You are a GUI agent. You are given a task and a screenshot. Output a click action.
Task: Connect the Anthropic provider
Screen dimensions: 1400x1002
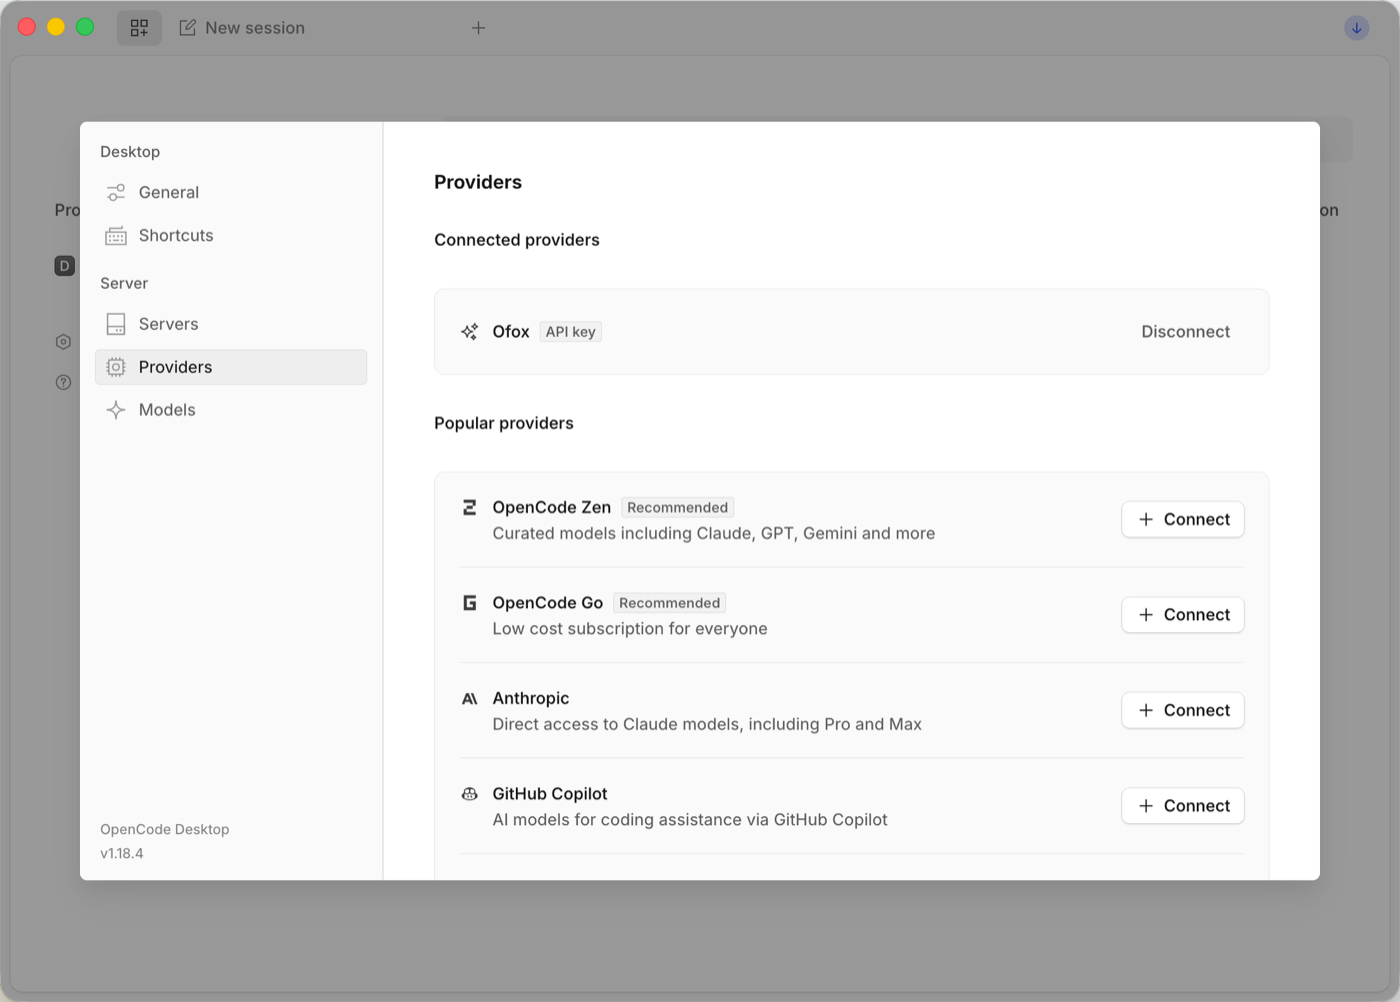coord(1183,710)
